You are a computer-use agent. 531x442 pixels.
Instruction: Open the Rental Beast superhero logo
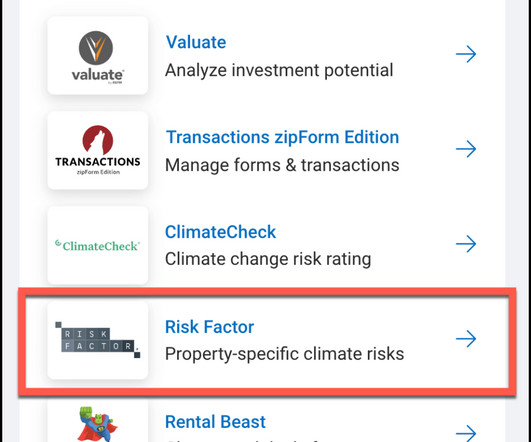coord(98,424)
